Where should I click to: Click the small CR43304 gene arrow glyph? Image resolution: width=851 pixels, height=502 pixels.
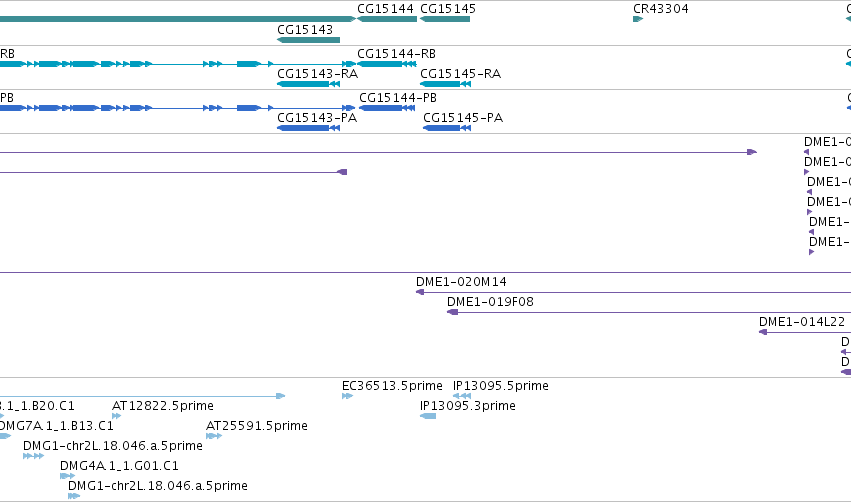point(638,19)
